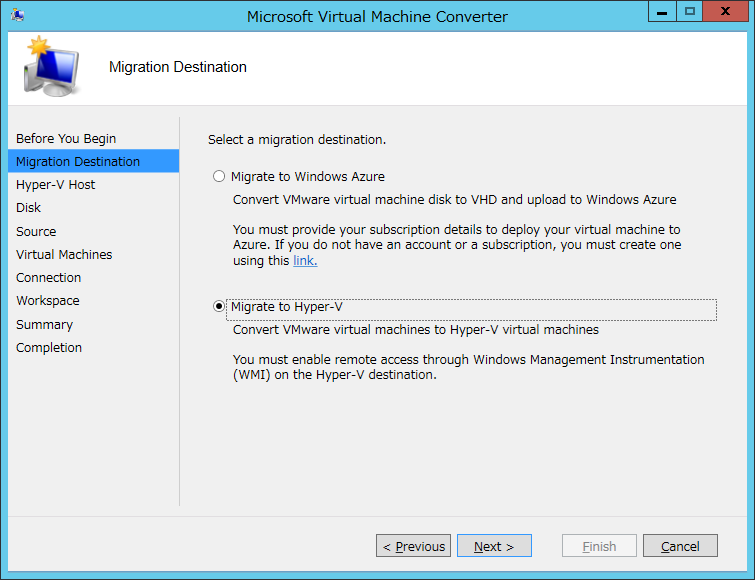The width and height of the screenshot is (755, 580).
Task: Open the Disk step in sidebar
Action: (x=28, y=207)
